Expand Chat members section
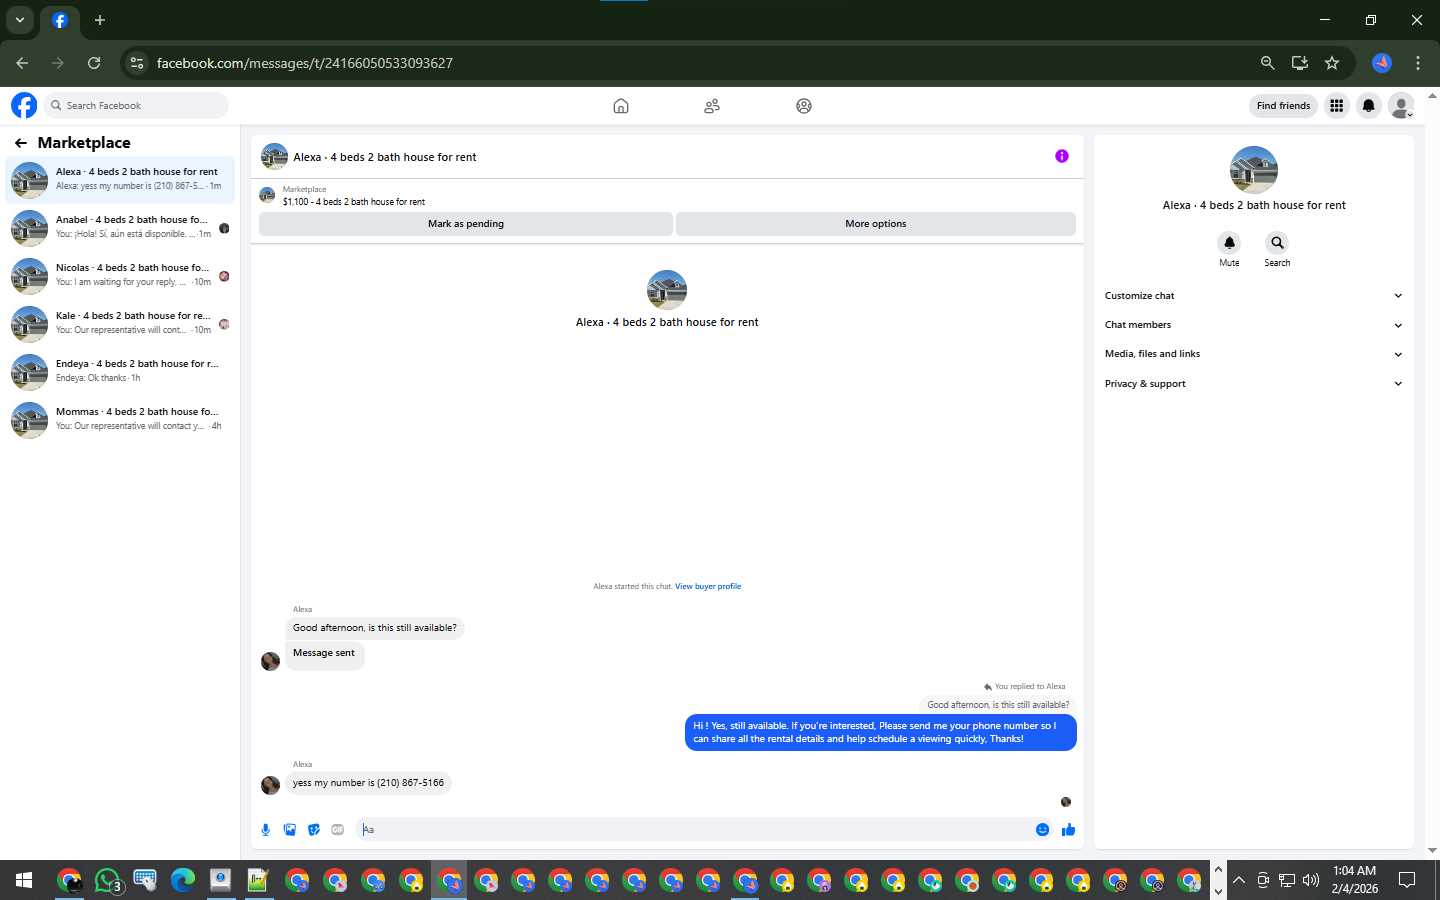1440x900 pixels. [x=1253, y=325]
